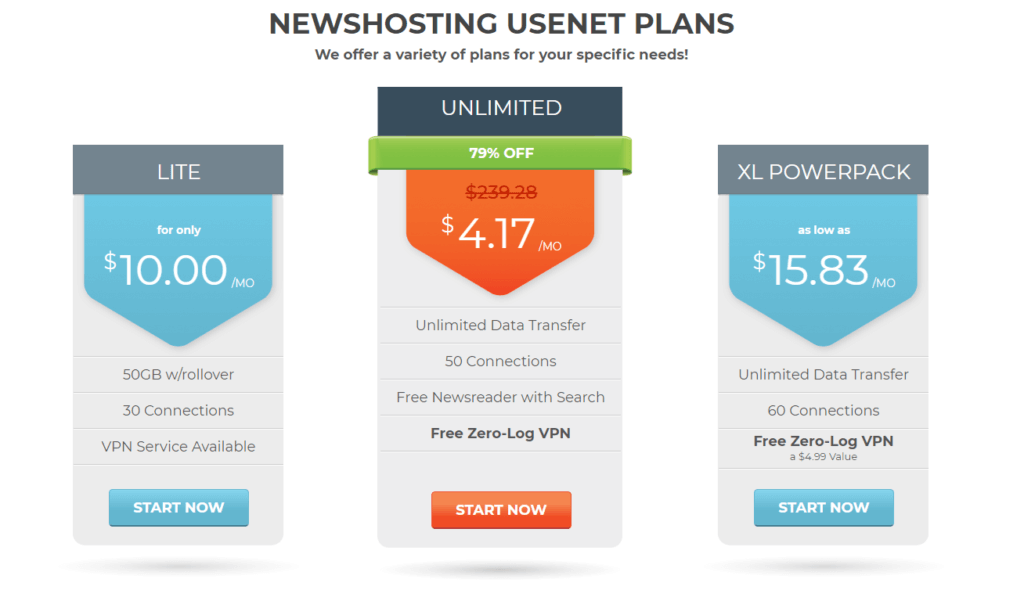Click the green 79% OFF ribbon
The height and width of the screenshot is (608, 1024).
[x=500, y=153]
